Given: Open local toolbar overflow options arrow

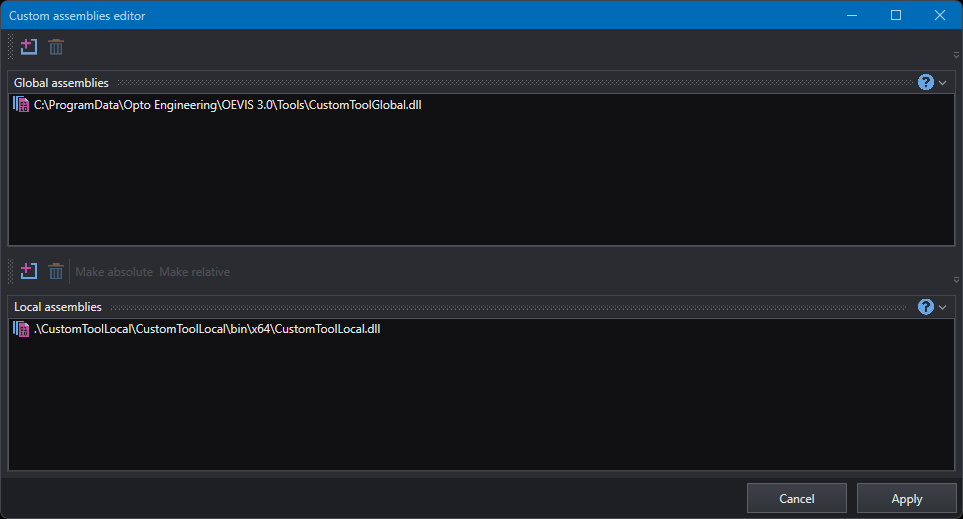Looking at the screenshot, I should point(956,279).
